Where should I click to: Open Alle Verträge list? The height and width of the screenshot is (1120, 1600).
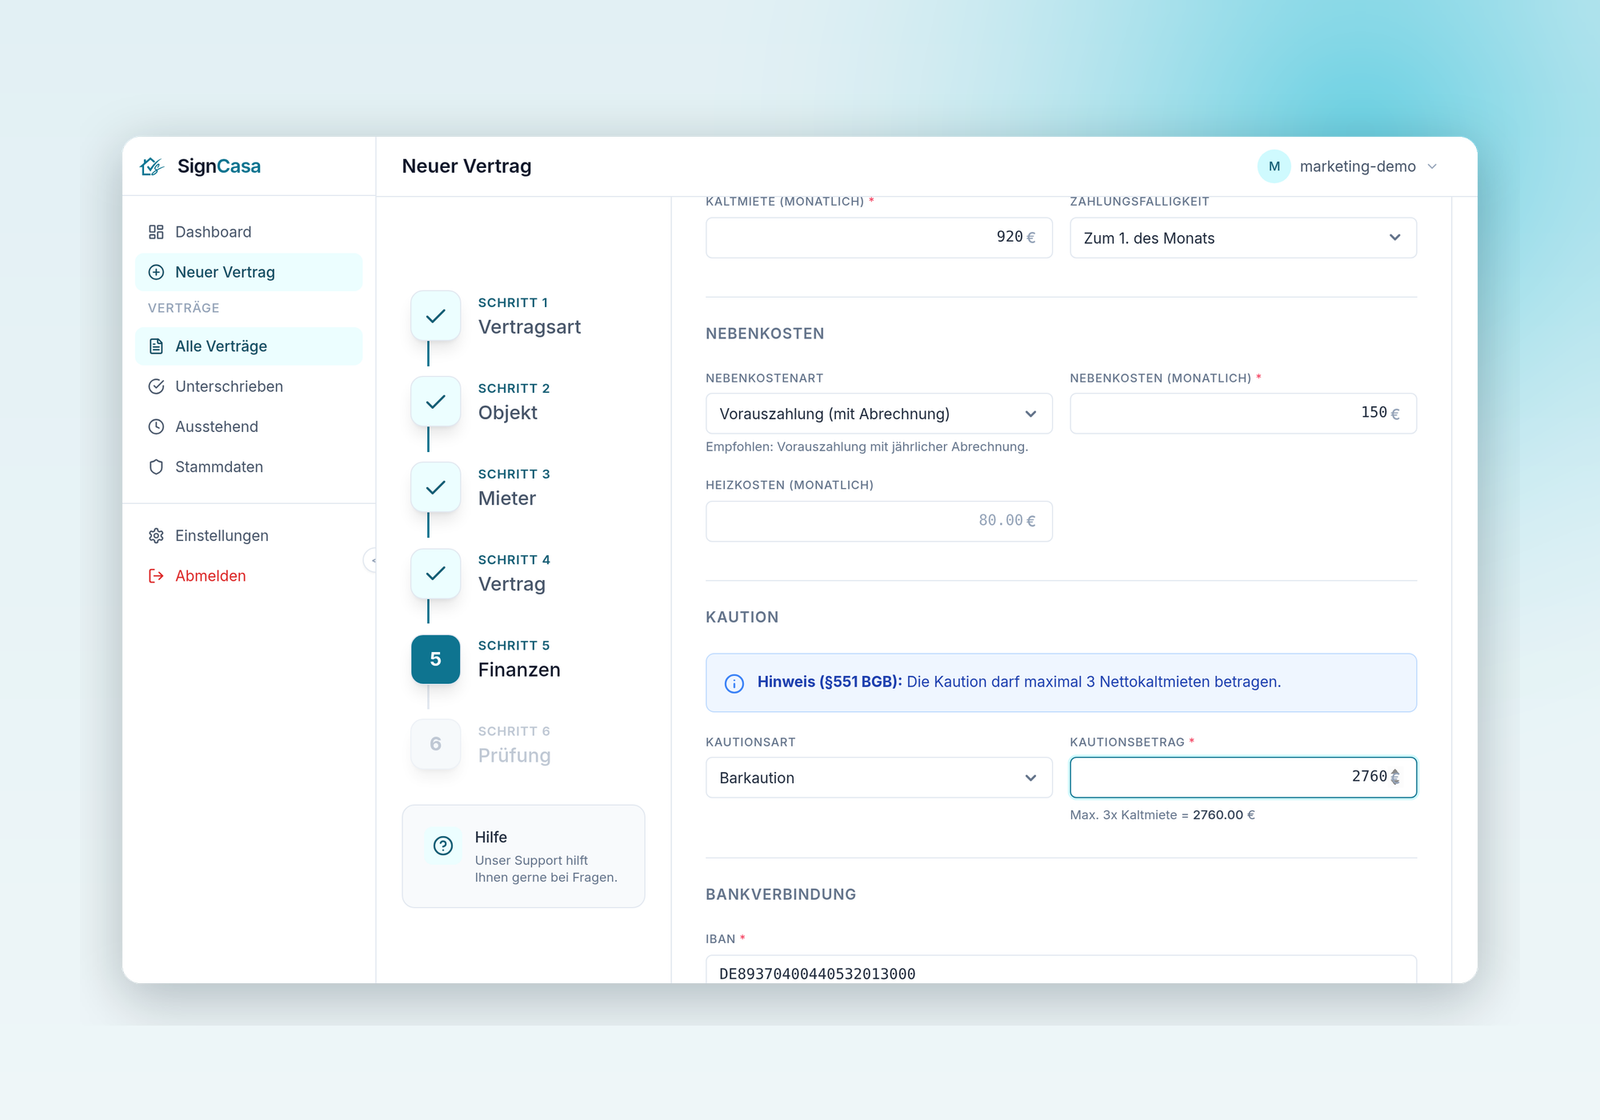(248, 346)
